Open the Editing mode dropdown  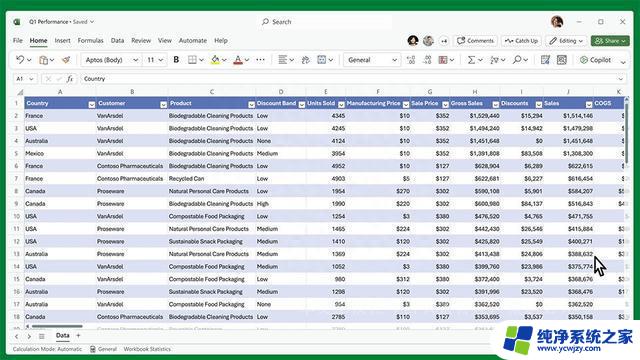pyautogui.click(x=566, y=41)
